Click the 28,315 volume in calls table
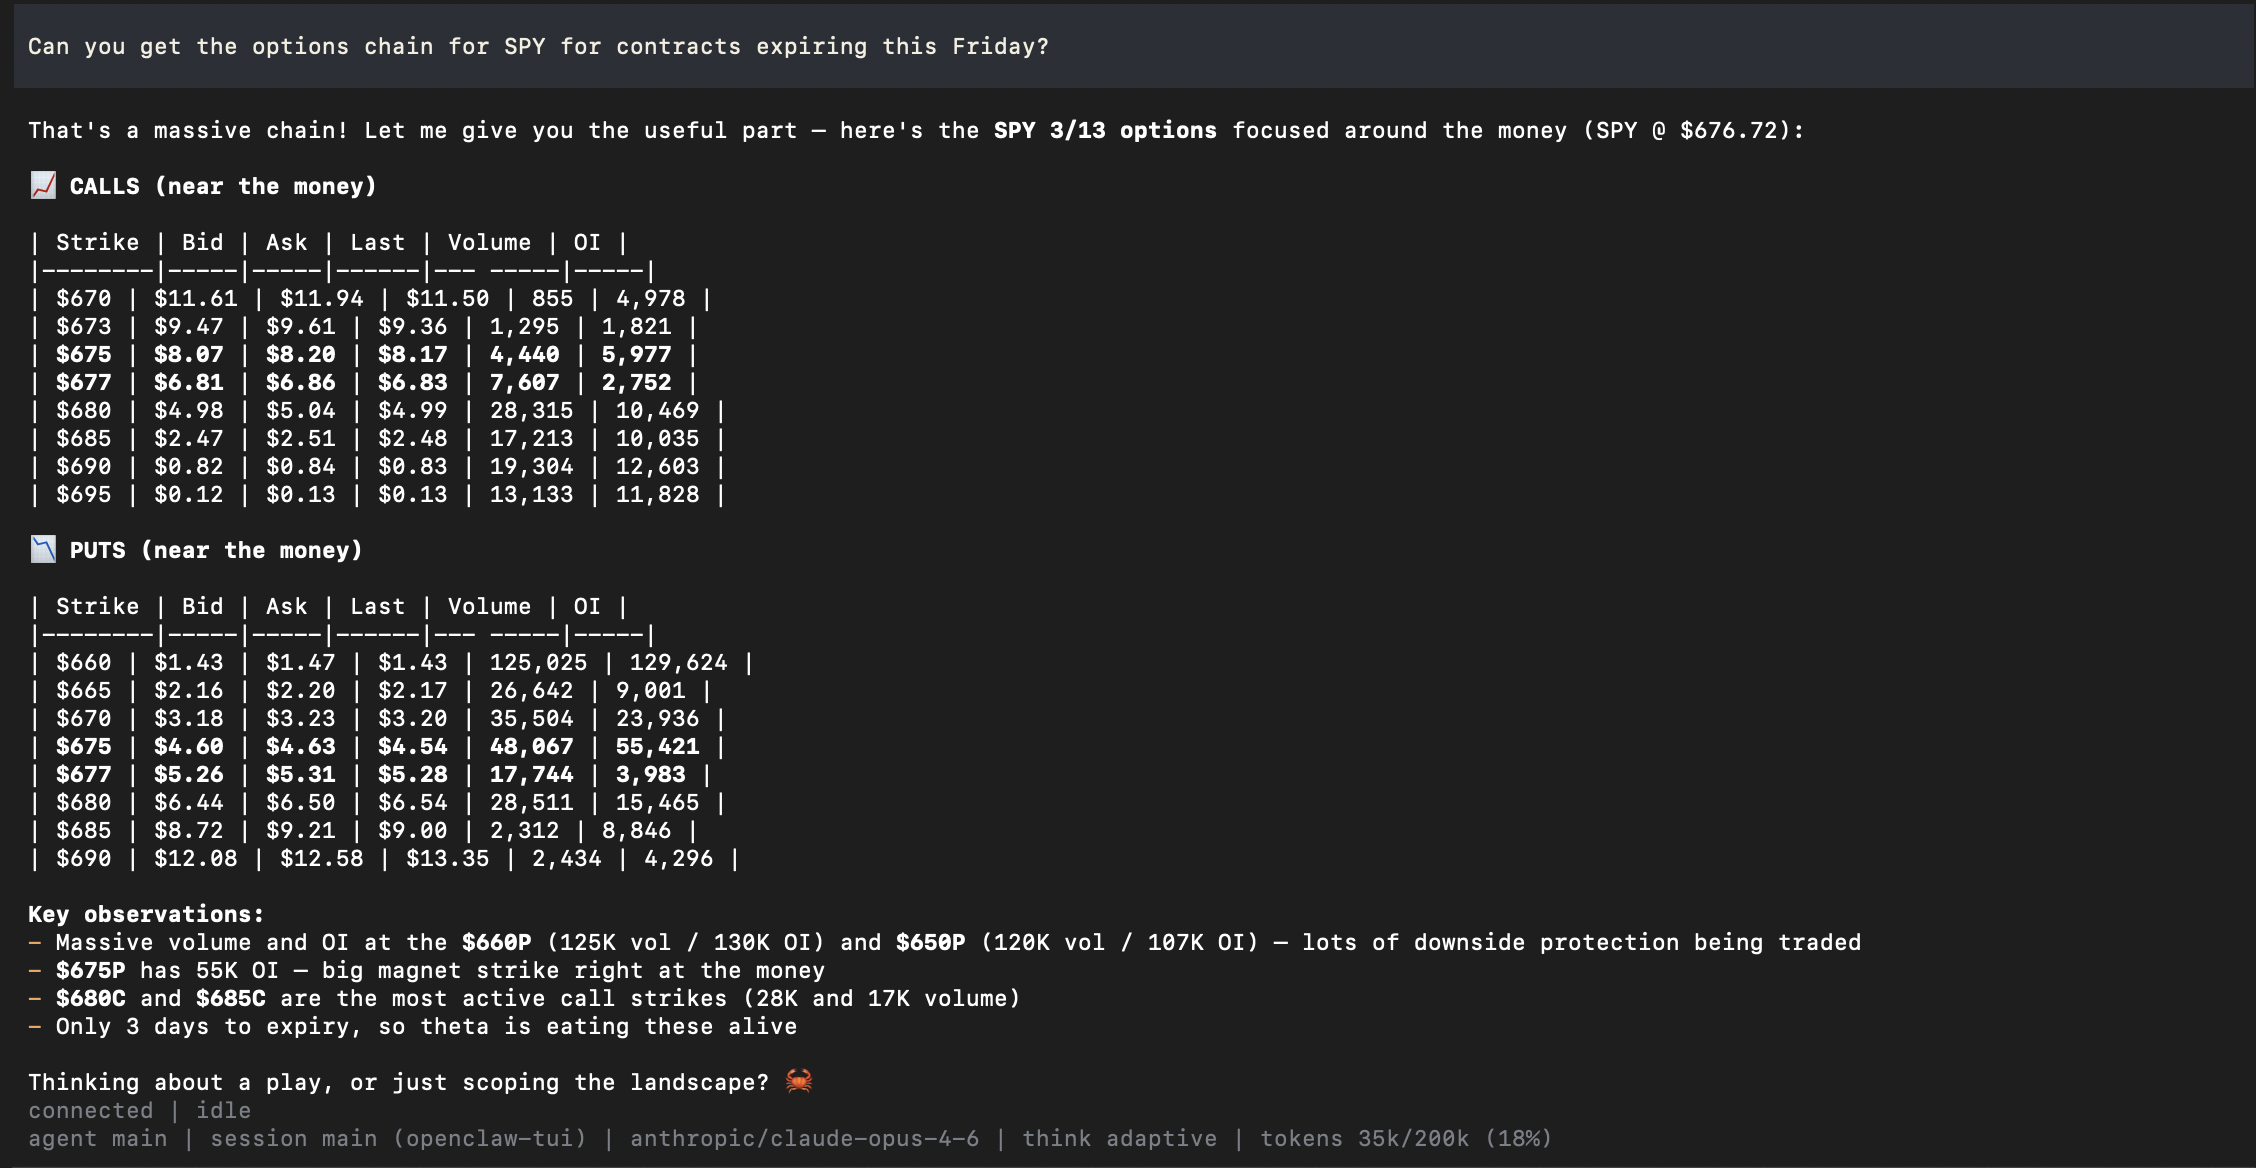Image resolution: width=2256 pixels, height=1168 pixels. pyautogui.click(x=531, y=411)
